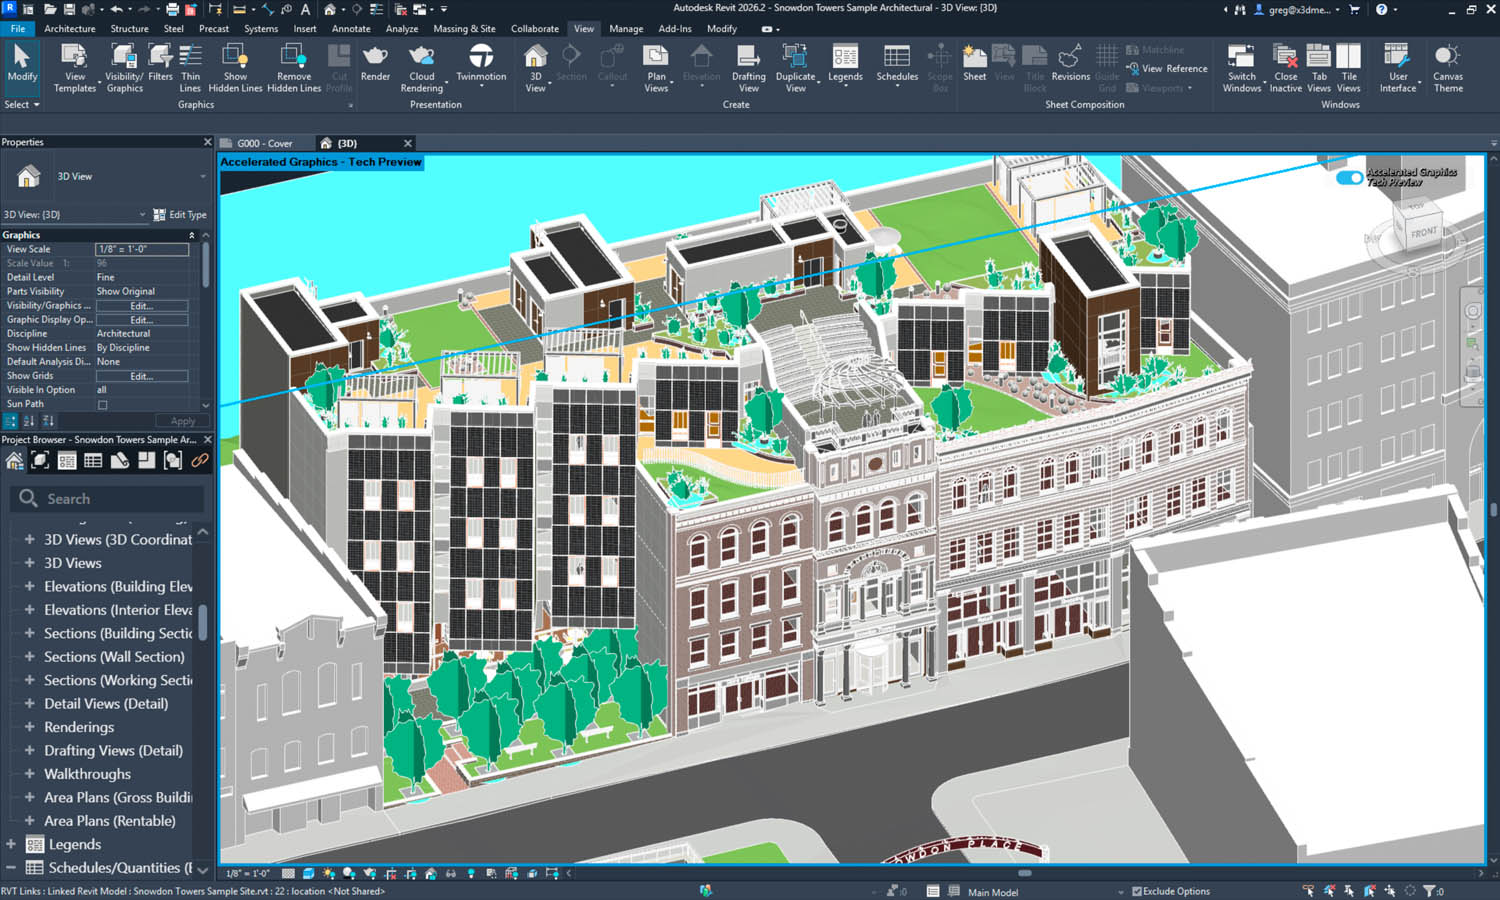Click Edit button for Visibility/Graphics overrides
Screen dimensions: 1500x900
point(141,306)
